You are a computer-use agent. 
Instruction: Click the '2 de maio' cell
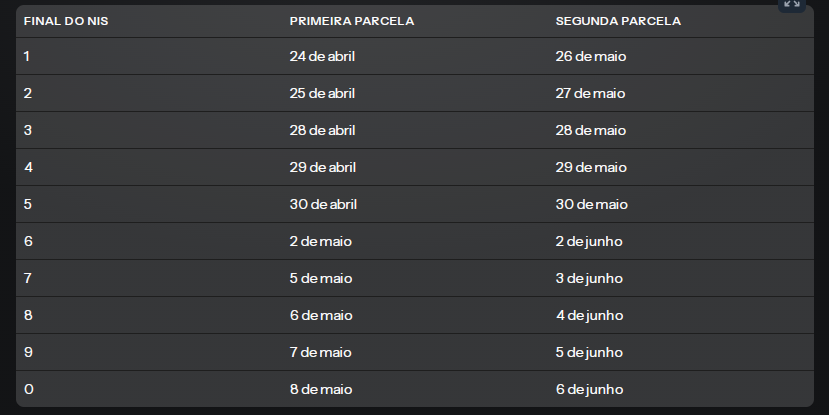point(320,241)
